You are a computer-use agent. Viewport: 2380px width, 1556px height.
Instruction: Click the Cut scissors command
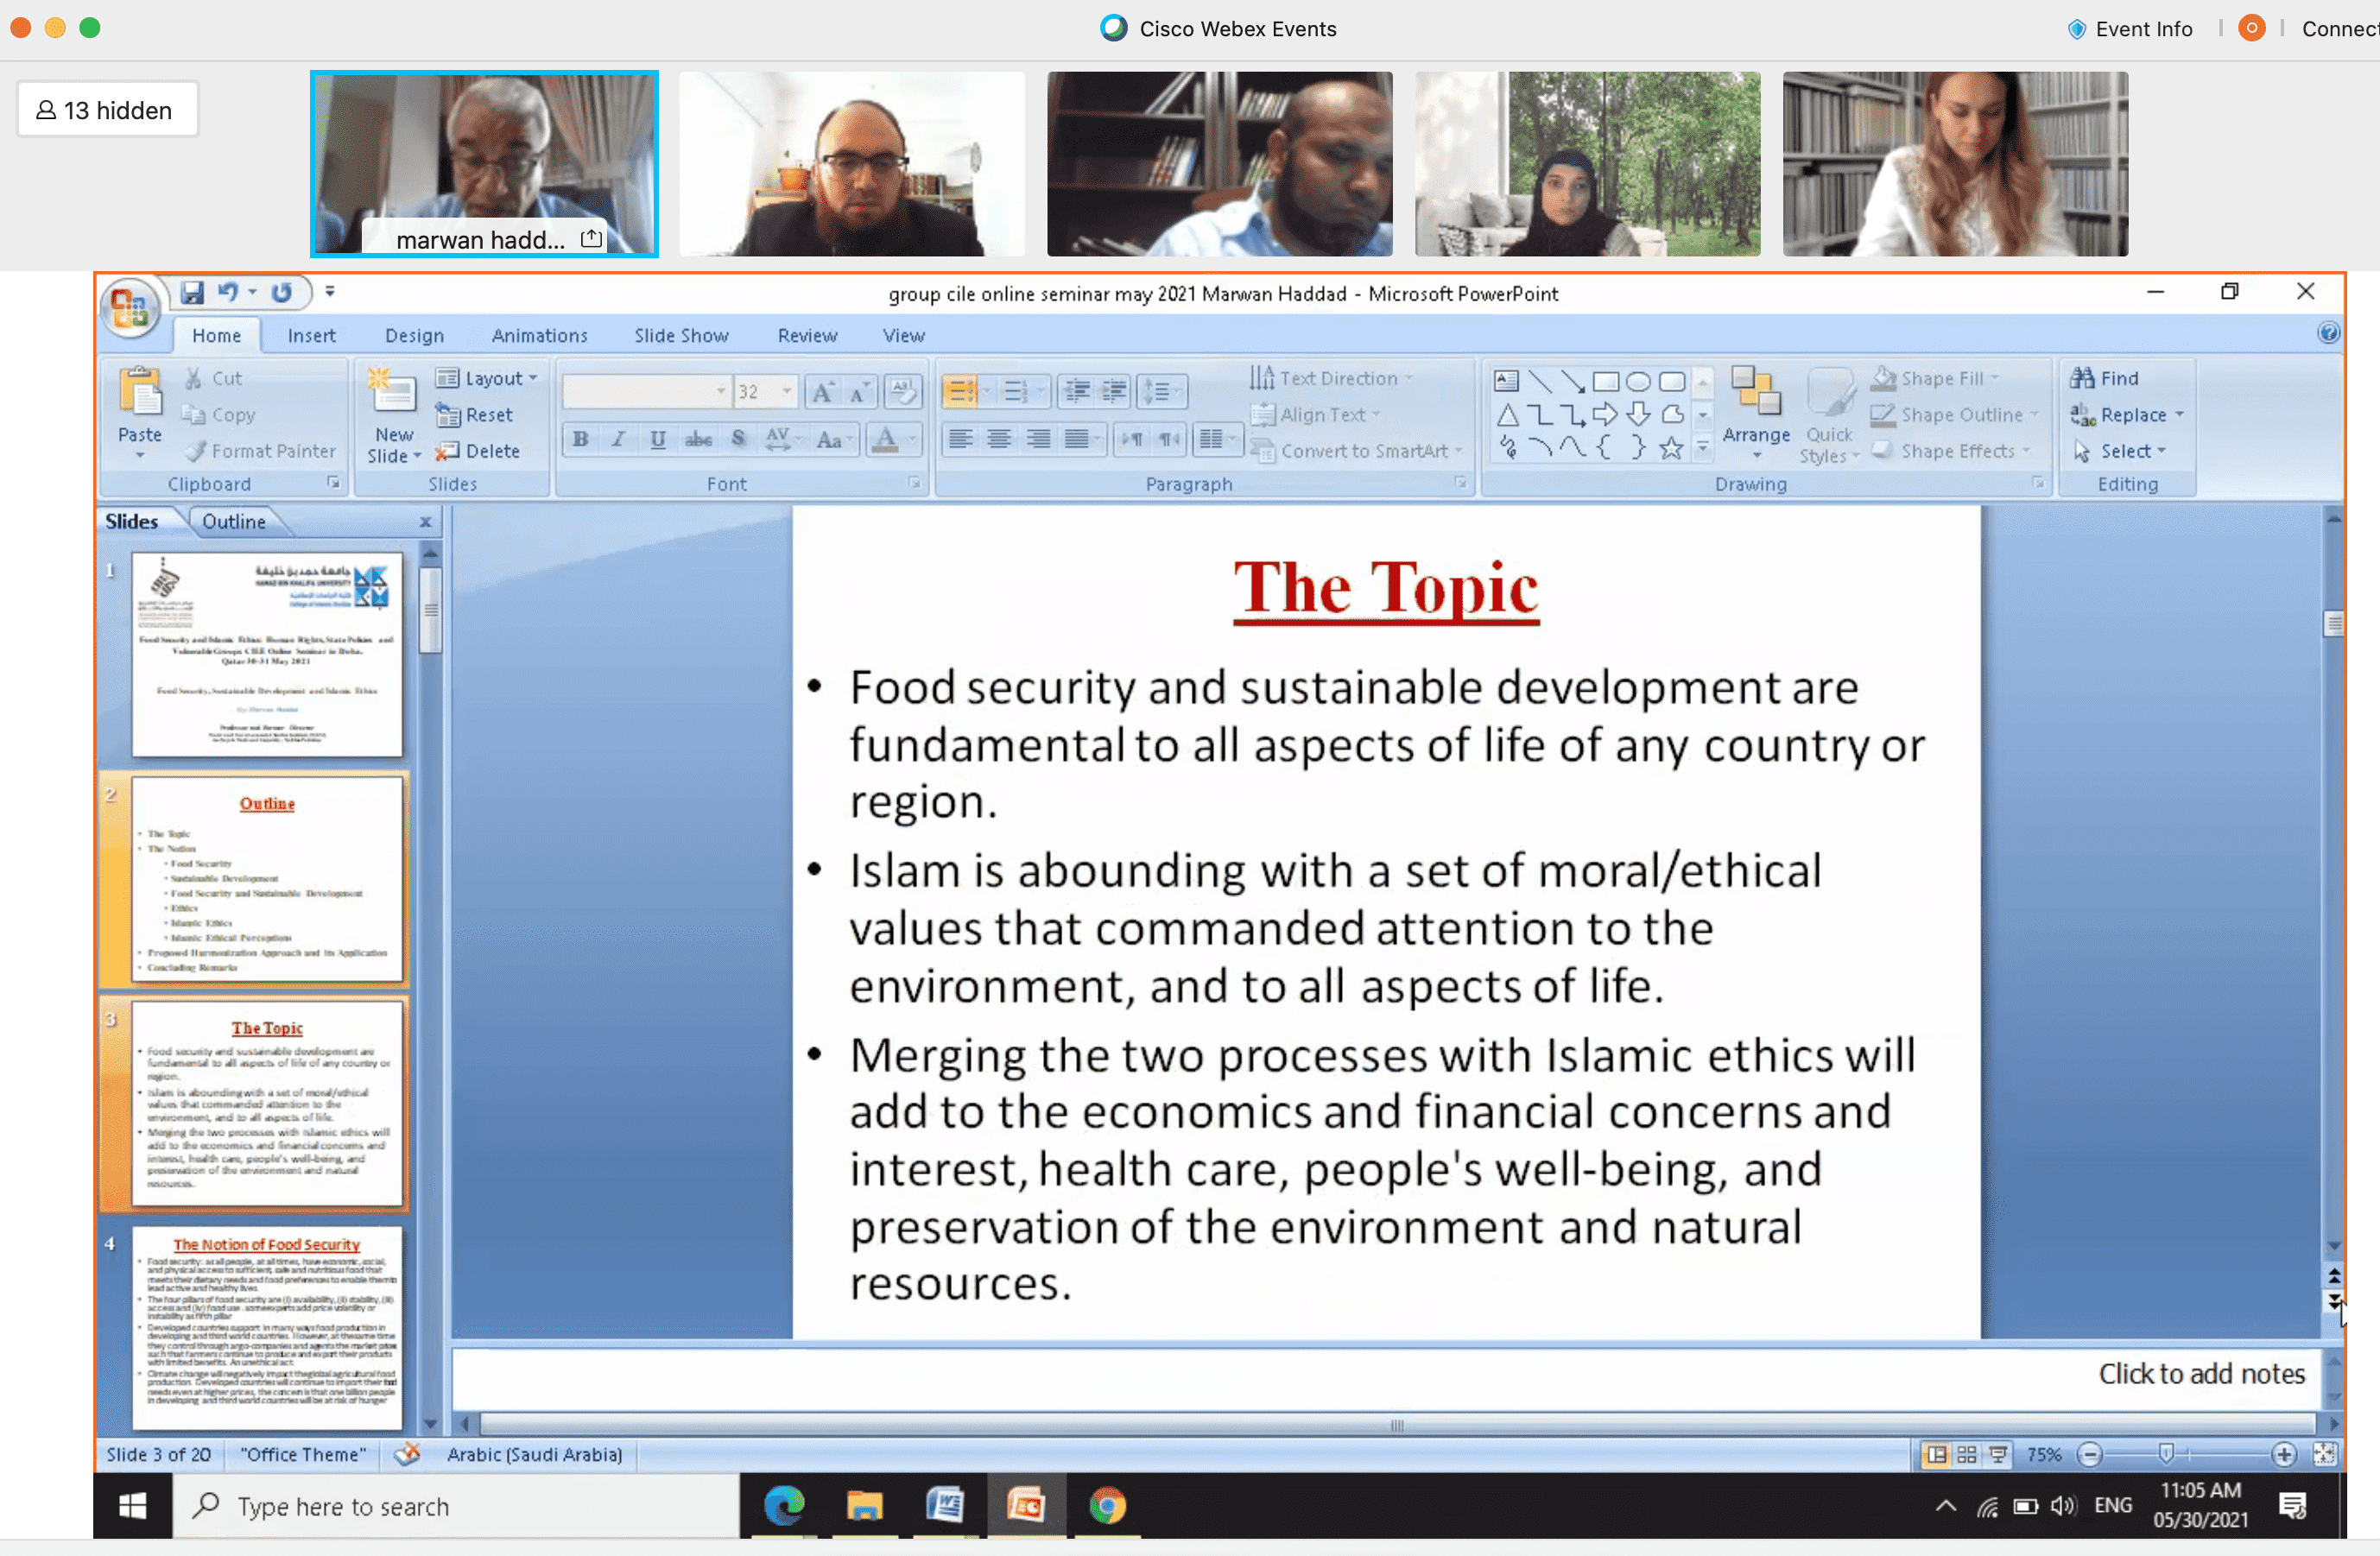[214, 378]
